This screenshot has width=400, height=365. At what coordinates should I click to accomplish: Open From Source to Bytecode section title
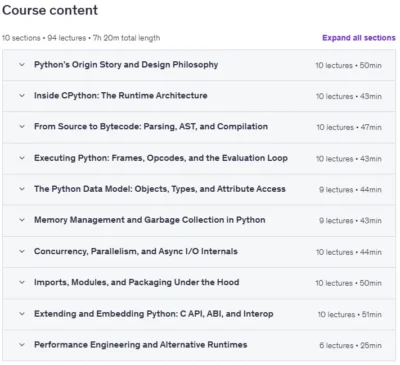(x=151, y=127)
